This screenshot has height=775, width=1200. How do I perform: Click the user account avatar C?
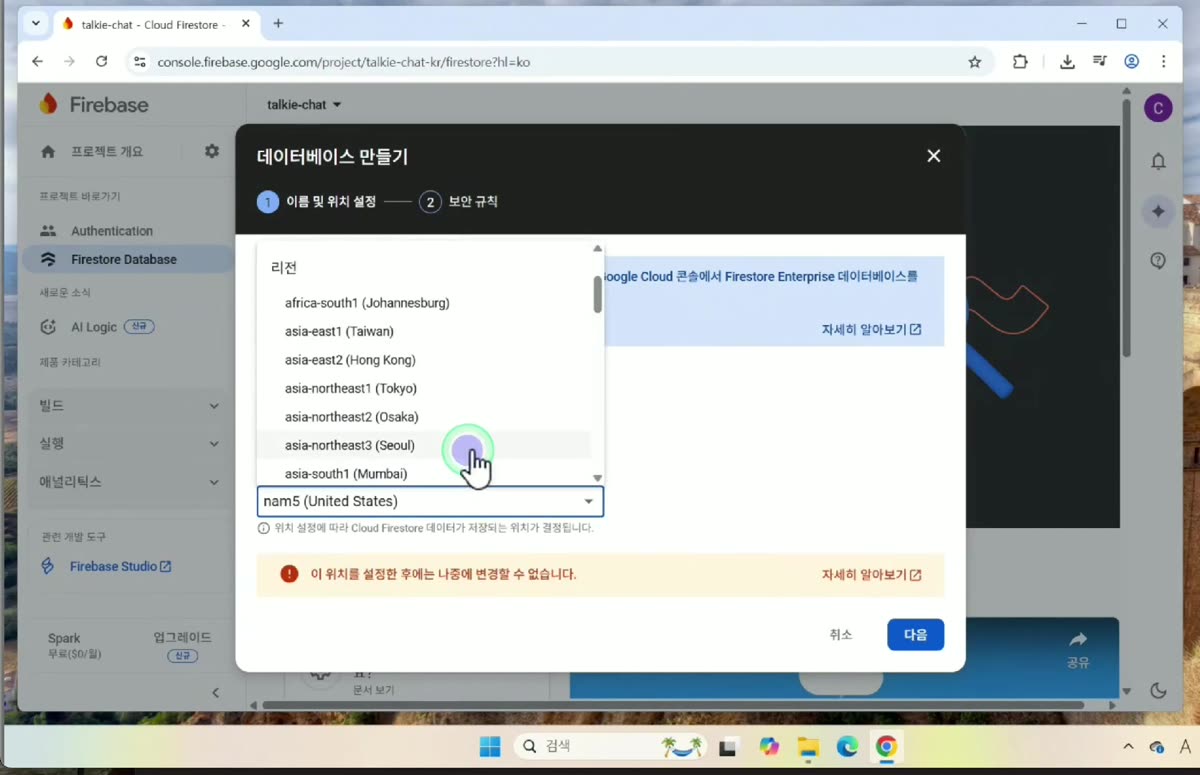(1158, 108)
